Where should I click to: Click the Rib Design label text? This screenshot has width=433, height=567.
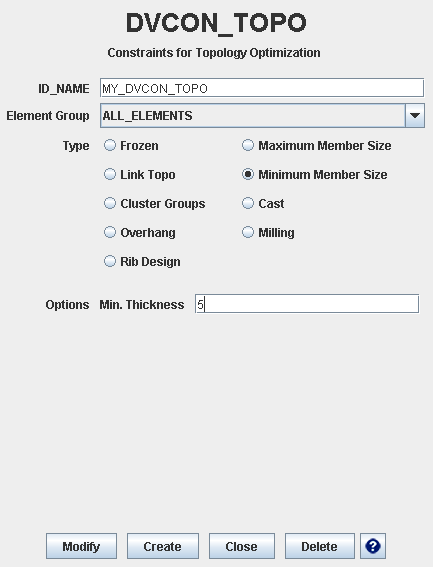coord(150,261)
